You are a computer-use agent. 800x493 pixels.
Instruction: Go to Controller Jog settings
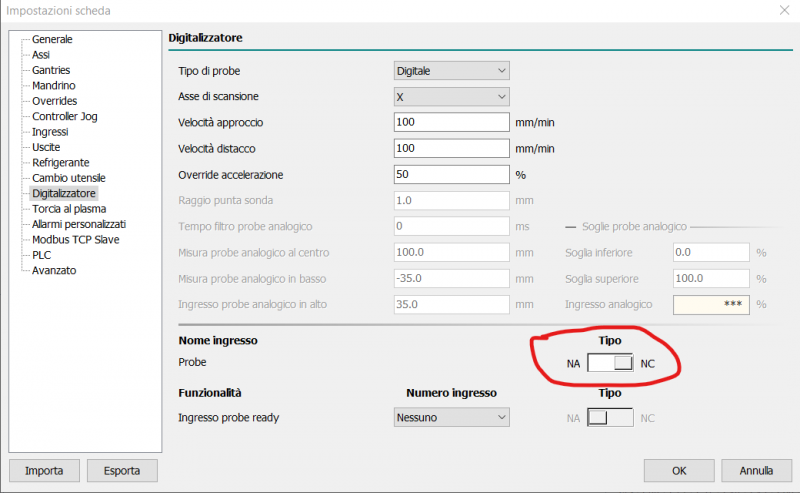pyautogui.click(x=65, y=117)
